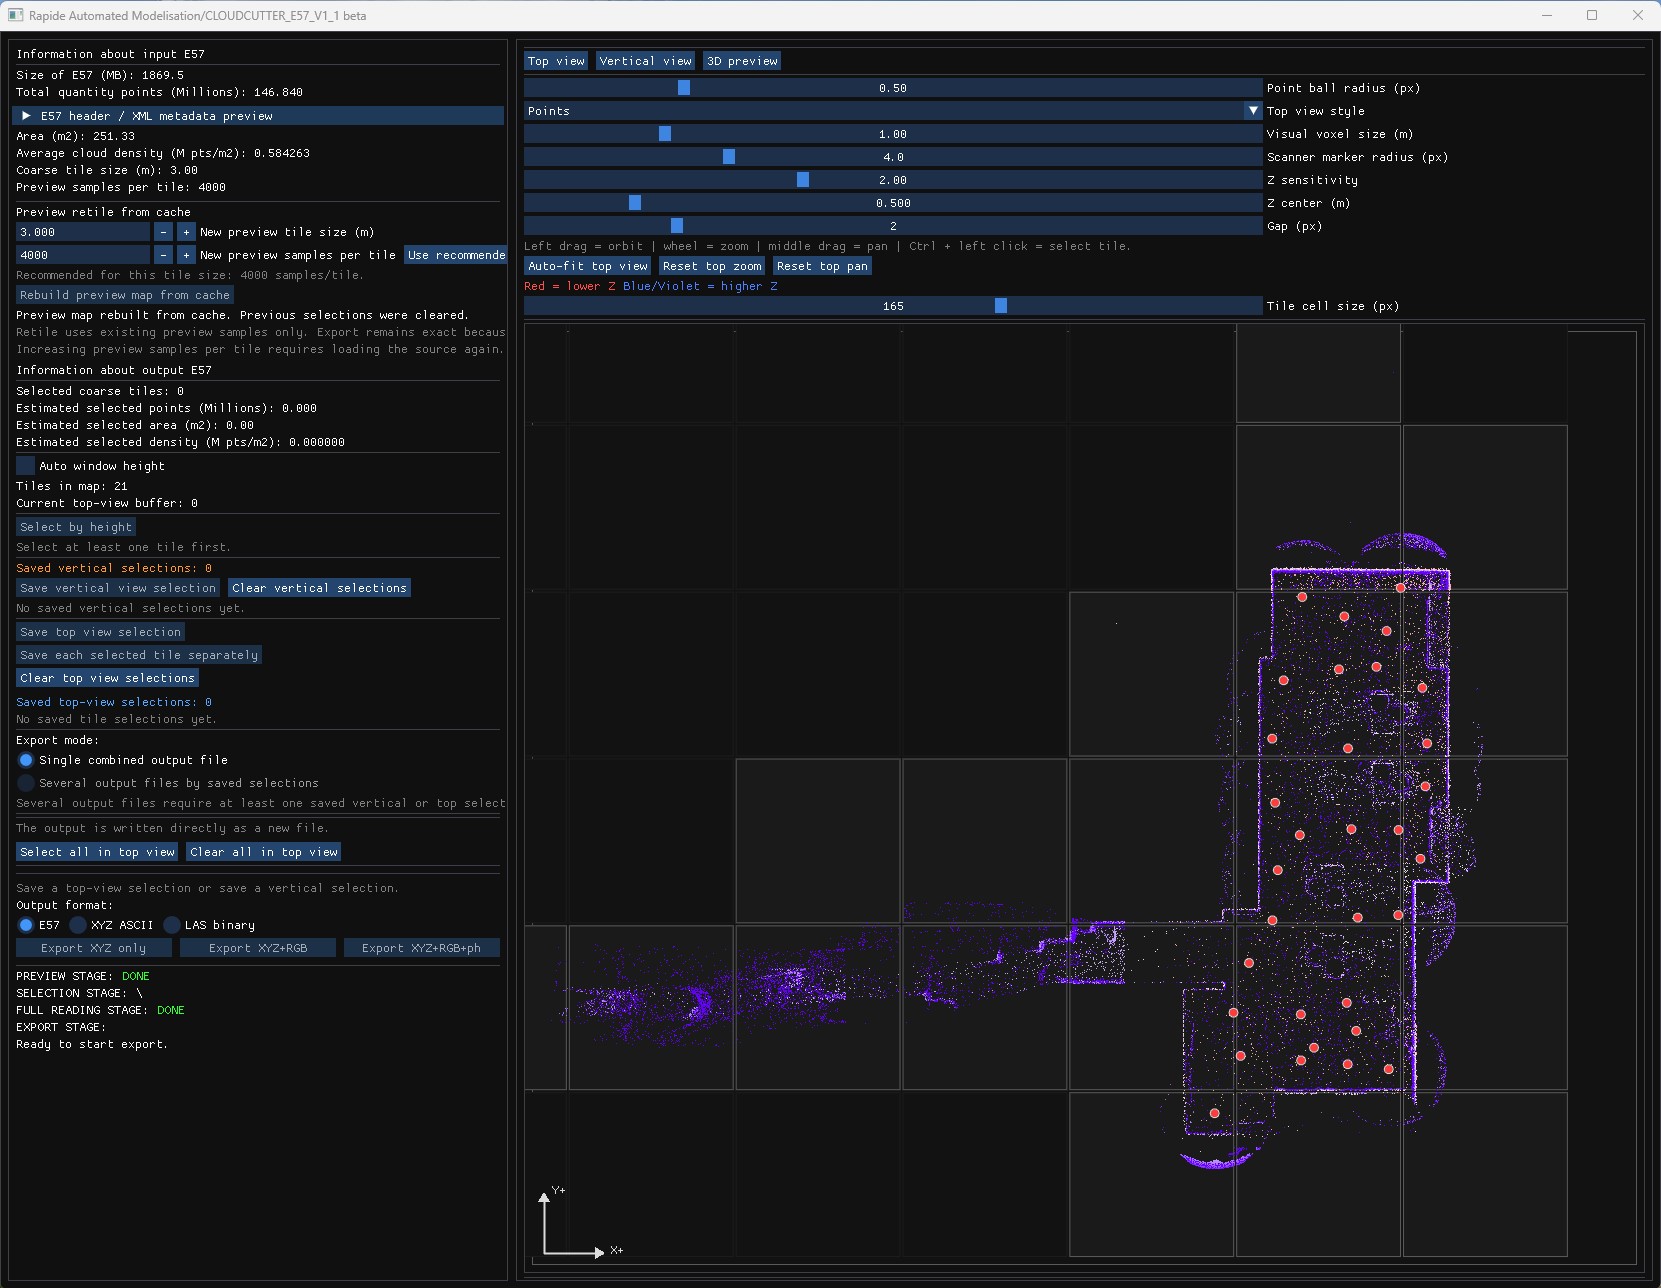Click Export XYZ only button
Image resolution: width=1661 pixels, height=1288 pixels.
point(94,948)
